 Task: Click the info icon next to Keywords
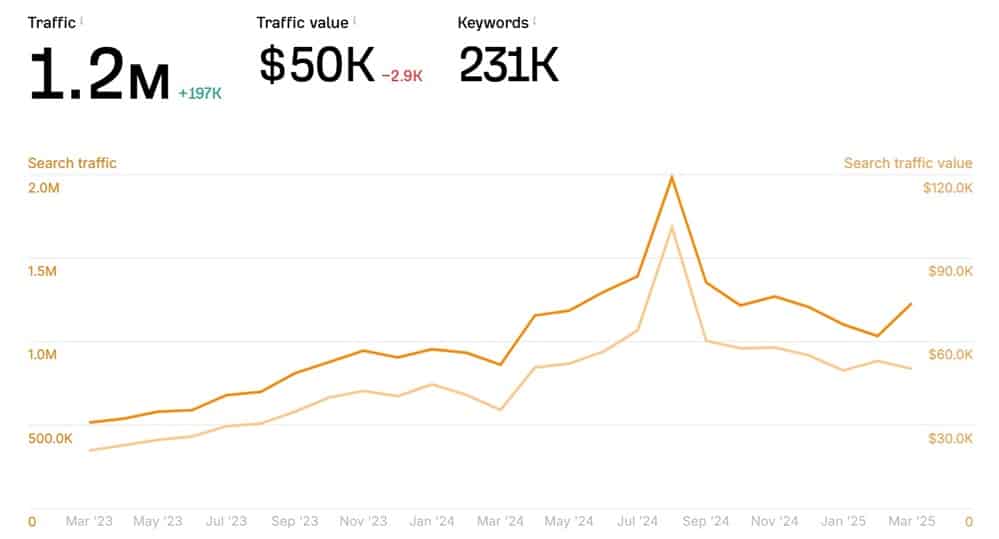pyautogui.click(x=535, y=21)
